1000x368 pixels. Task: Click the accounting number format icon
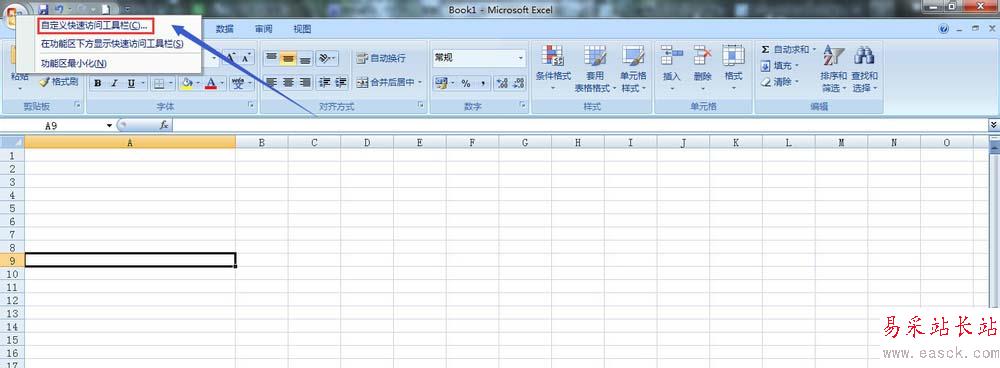point(441,83)
